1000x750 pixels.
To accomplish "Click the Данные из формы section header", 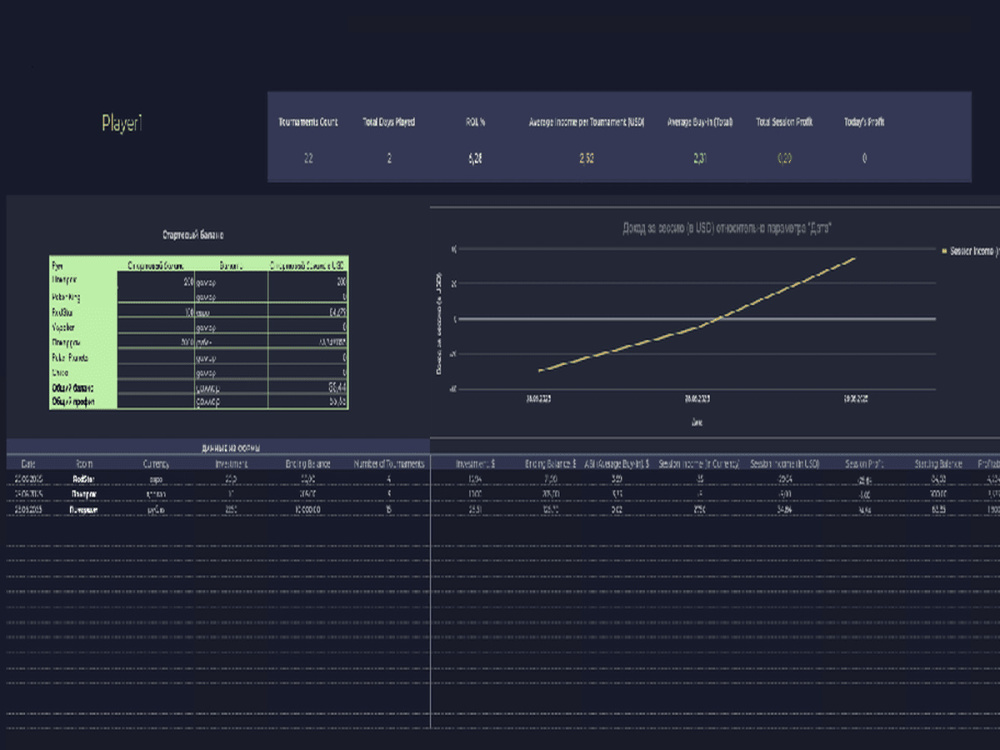I will [x=231, y=448].
